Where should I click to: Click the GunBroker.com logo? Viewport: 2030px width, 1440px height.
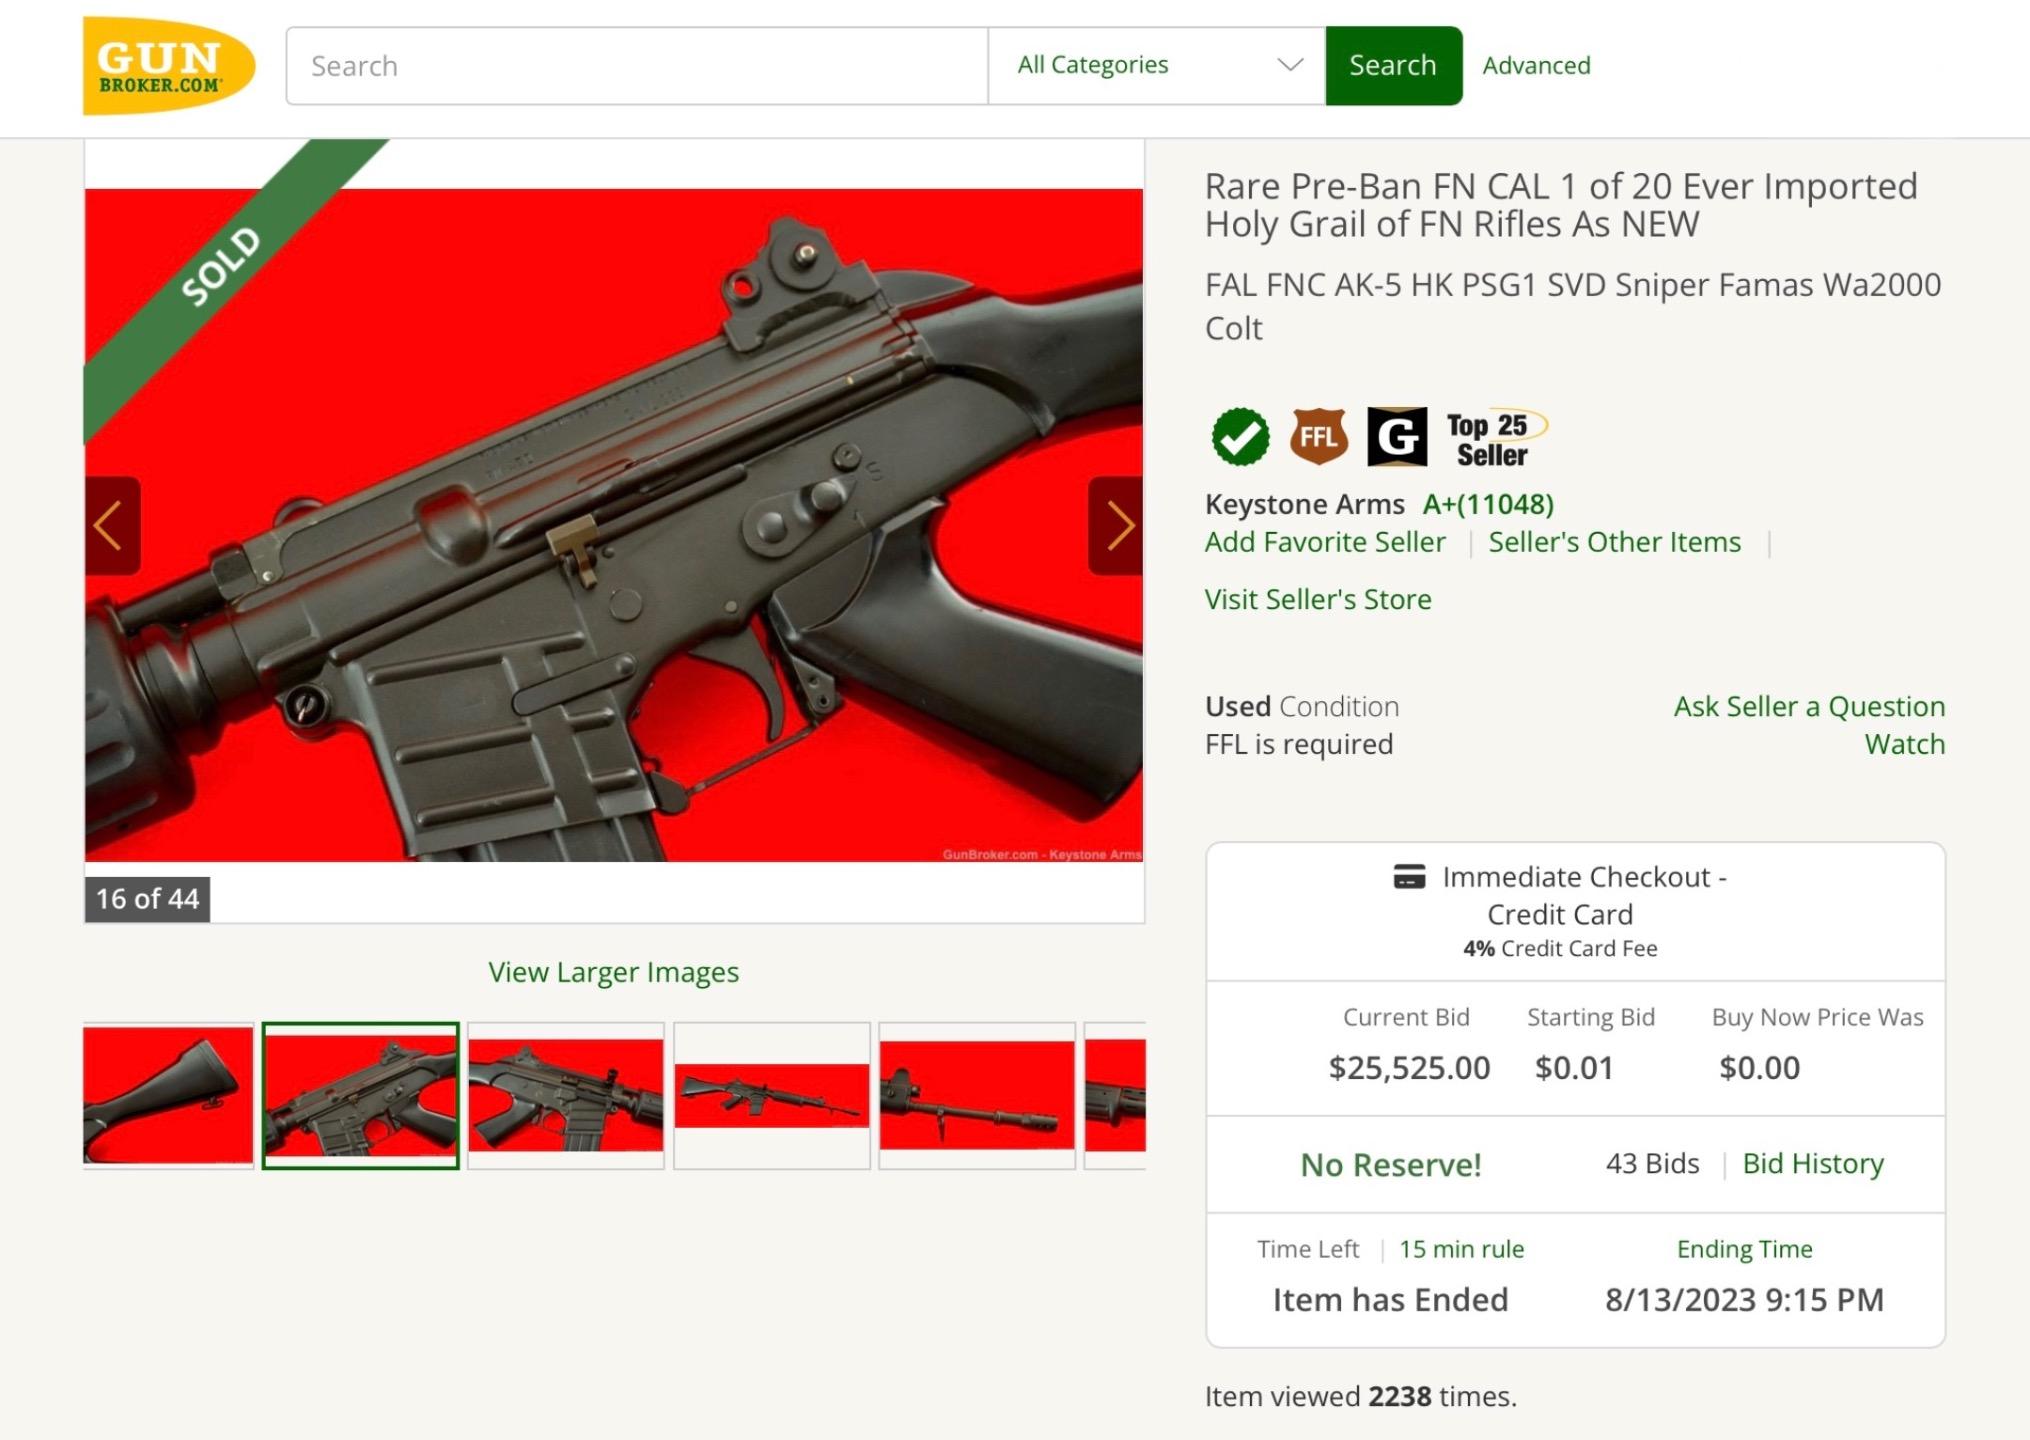(167, 66)
